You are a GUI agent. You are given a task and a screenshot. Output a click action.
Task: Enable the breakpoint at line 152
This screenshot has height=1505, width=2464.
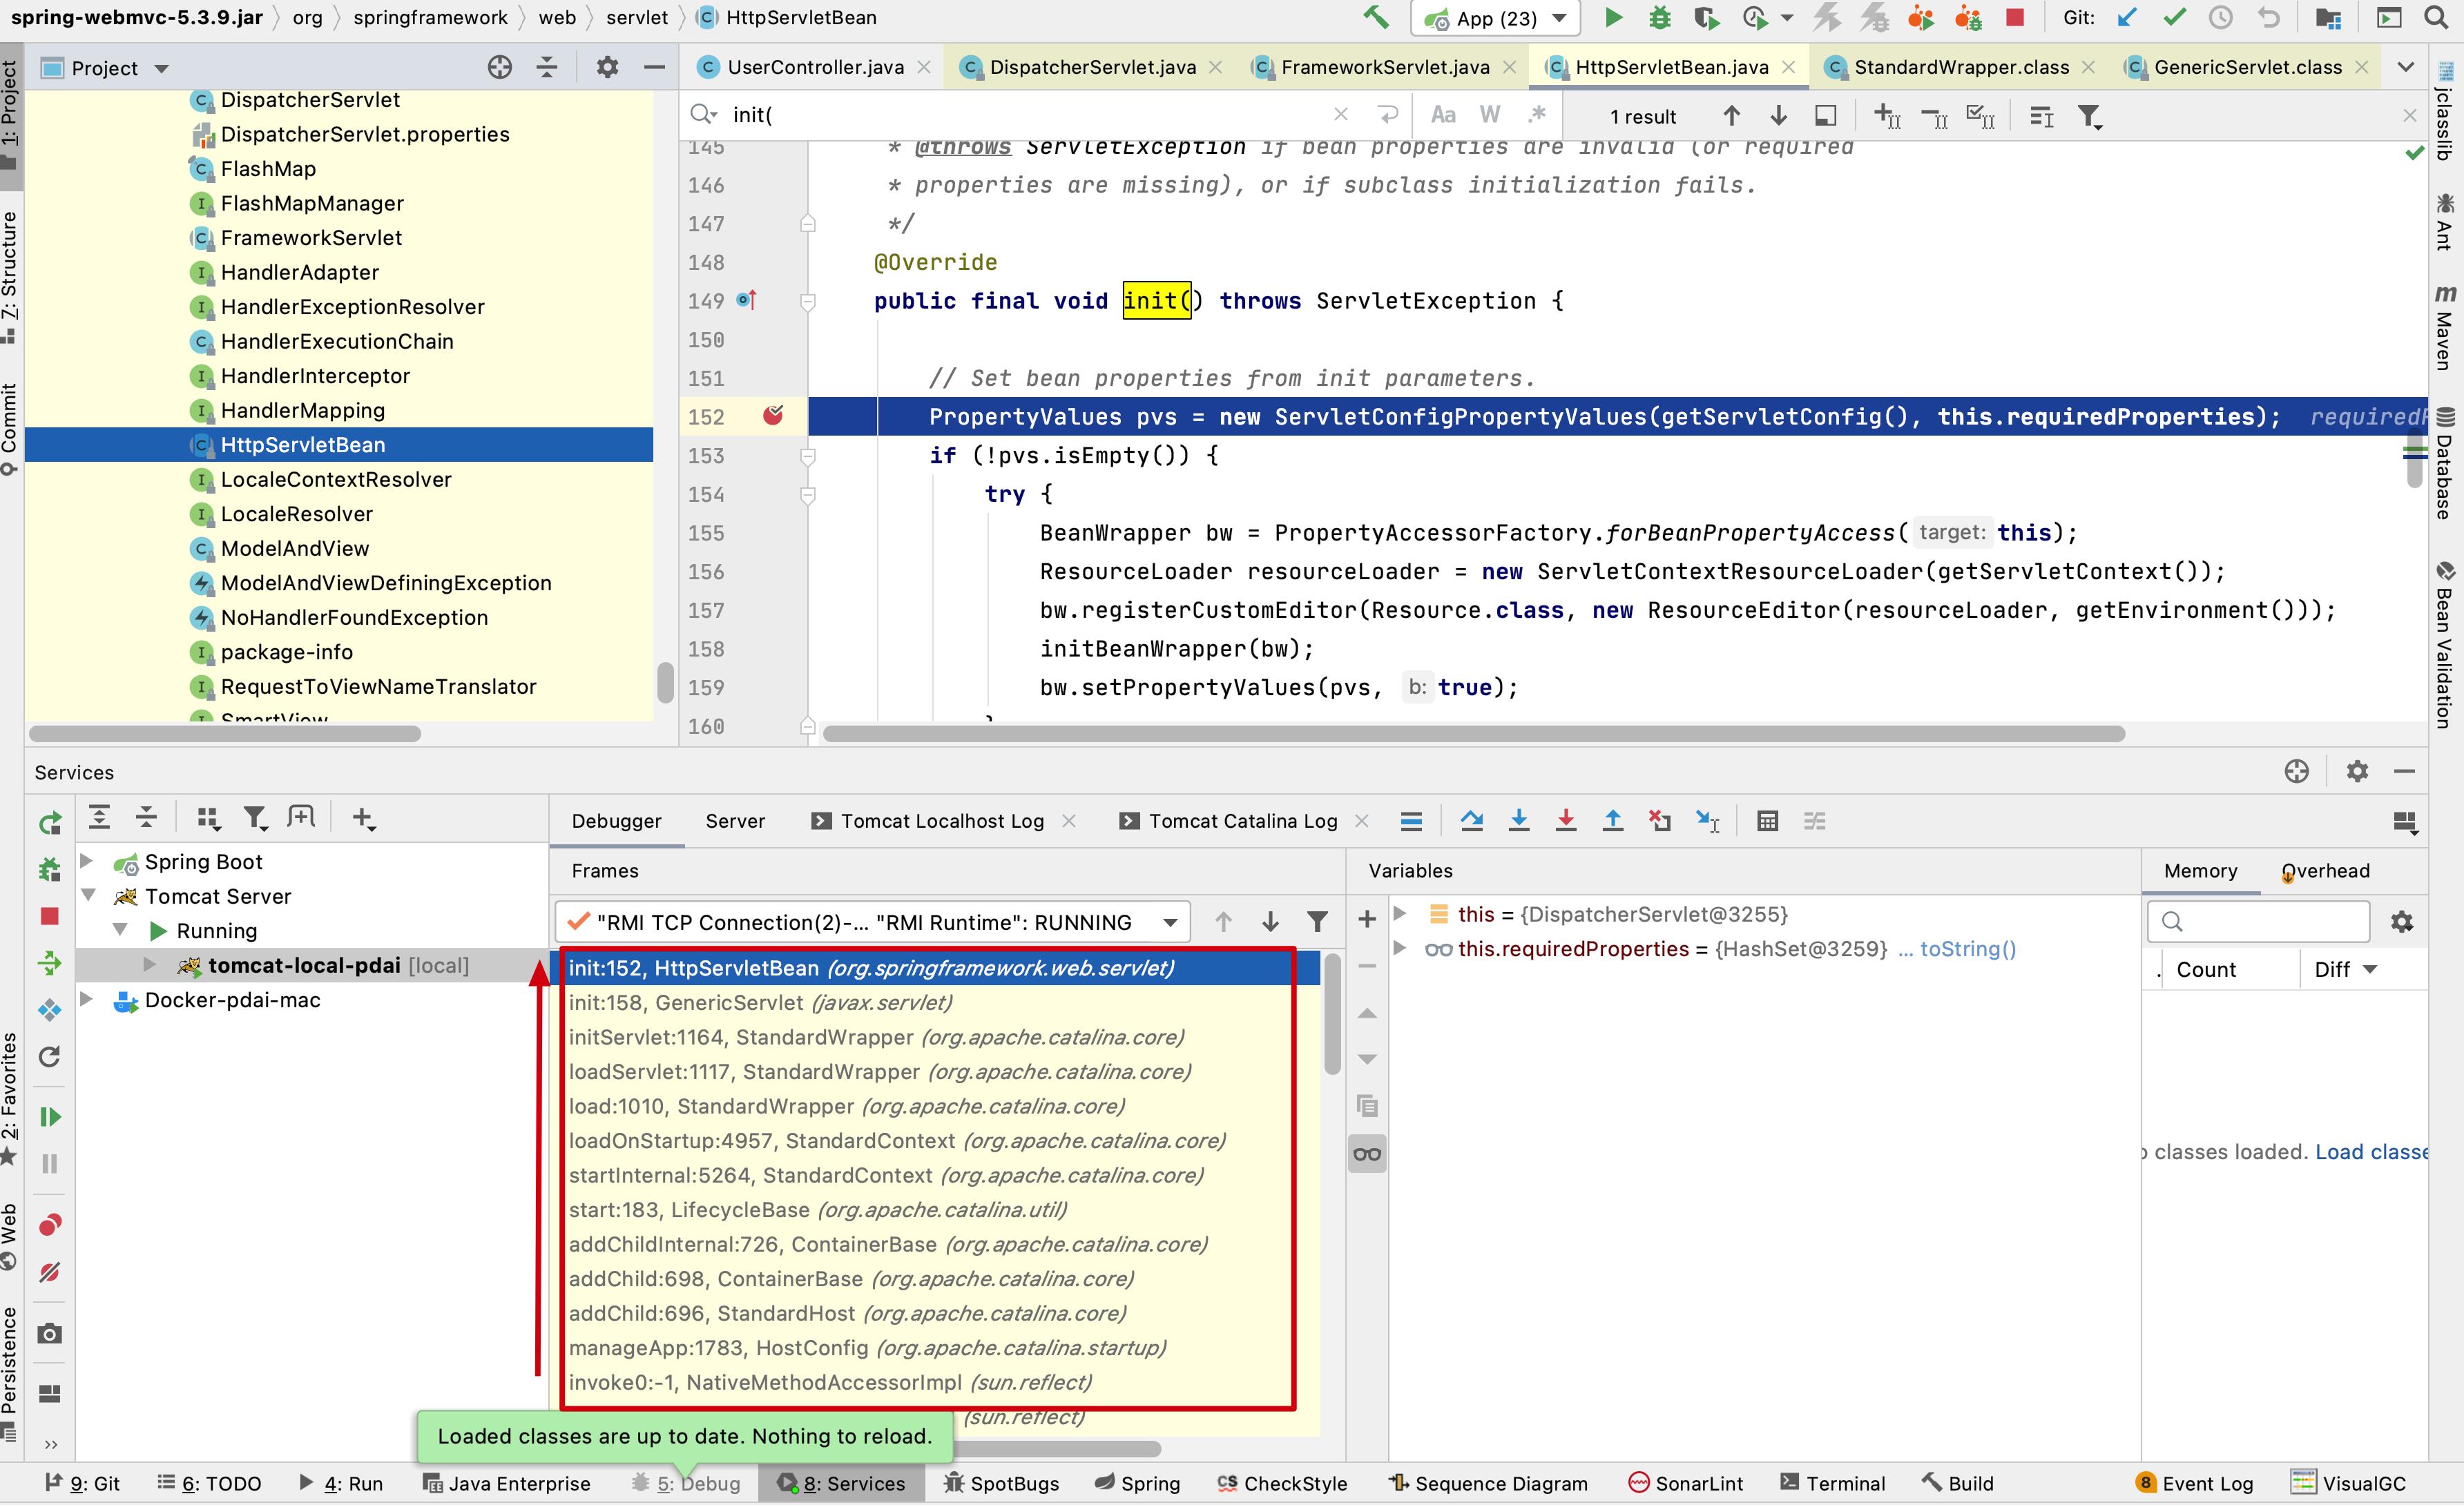tap(773, 416)
